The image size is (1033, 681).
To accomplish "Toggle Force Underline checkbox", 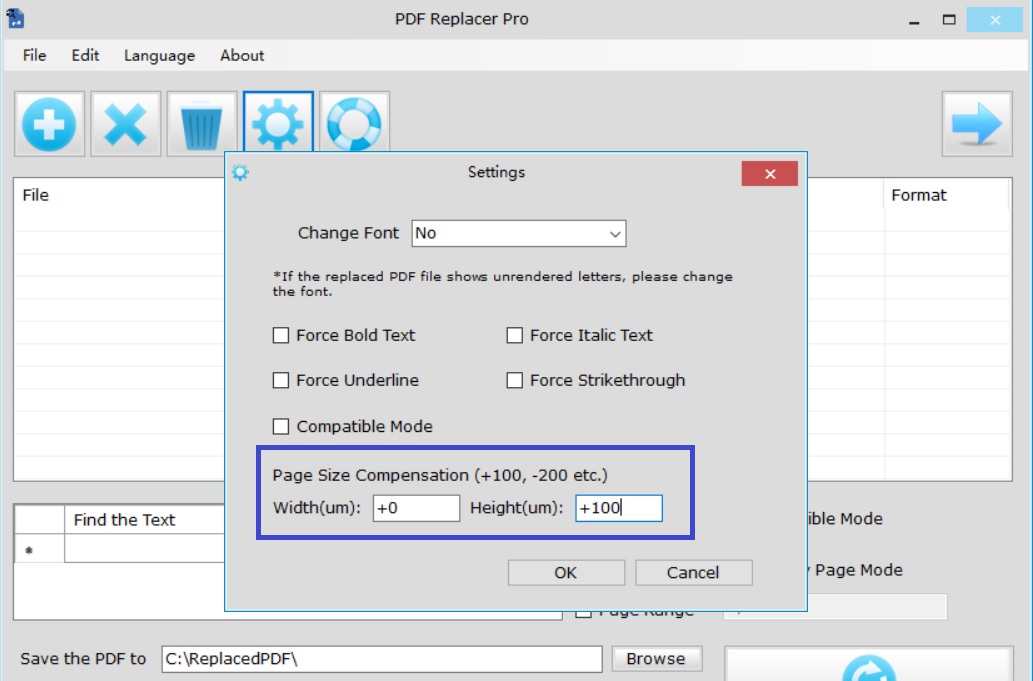I will pyautogui.click(x=281, y=381).
